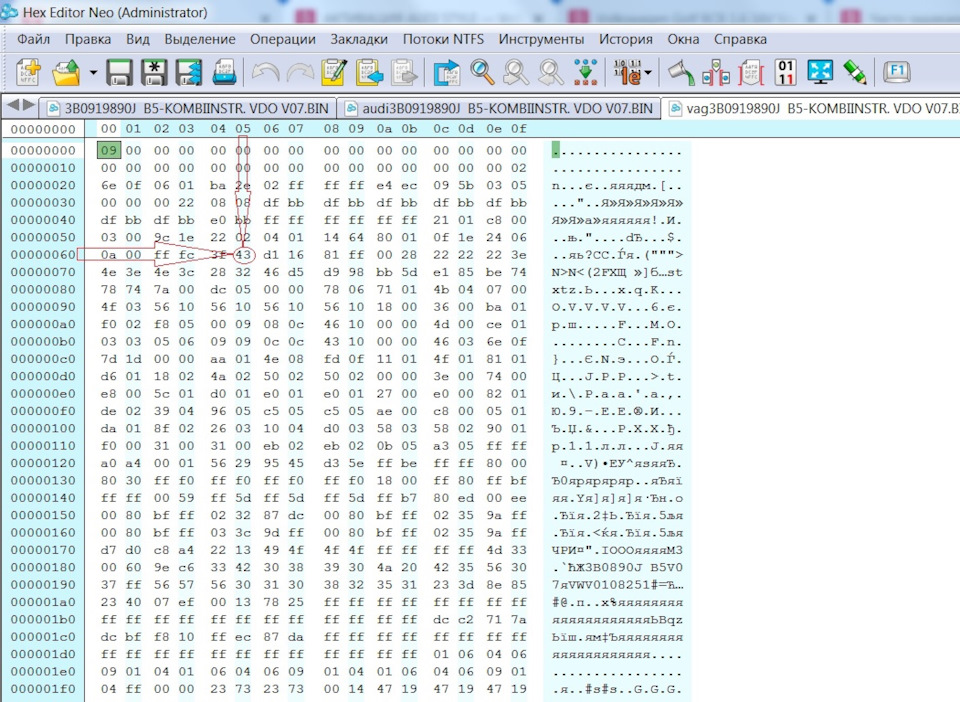This screenshot has height=702, width=960.
Task: Click the row address 000001f0
Action: coord(43,689)
